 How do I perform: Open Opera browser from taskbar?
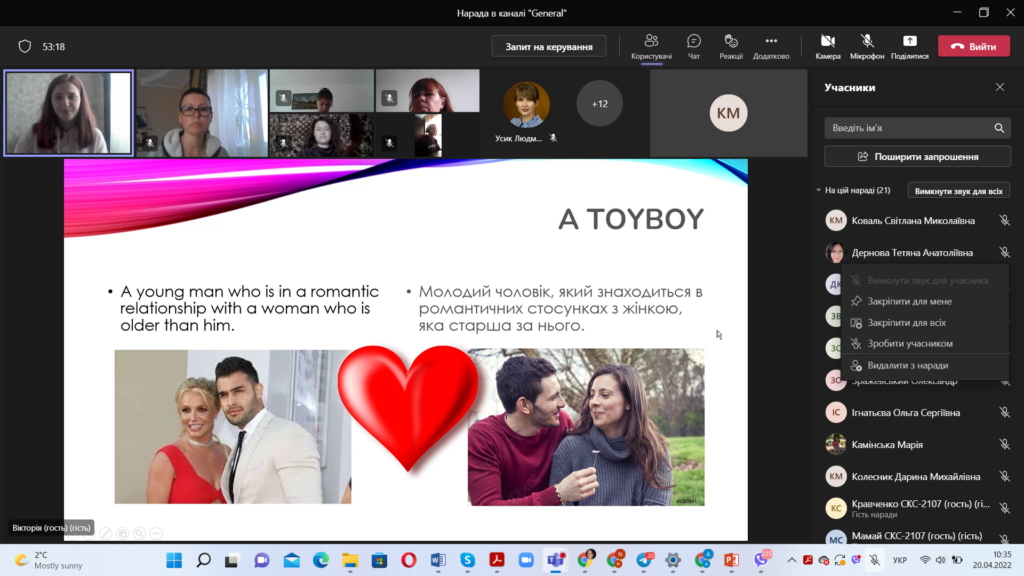409,560
